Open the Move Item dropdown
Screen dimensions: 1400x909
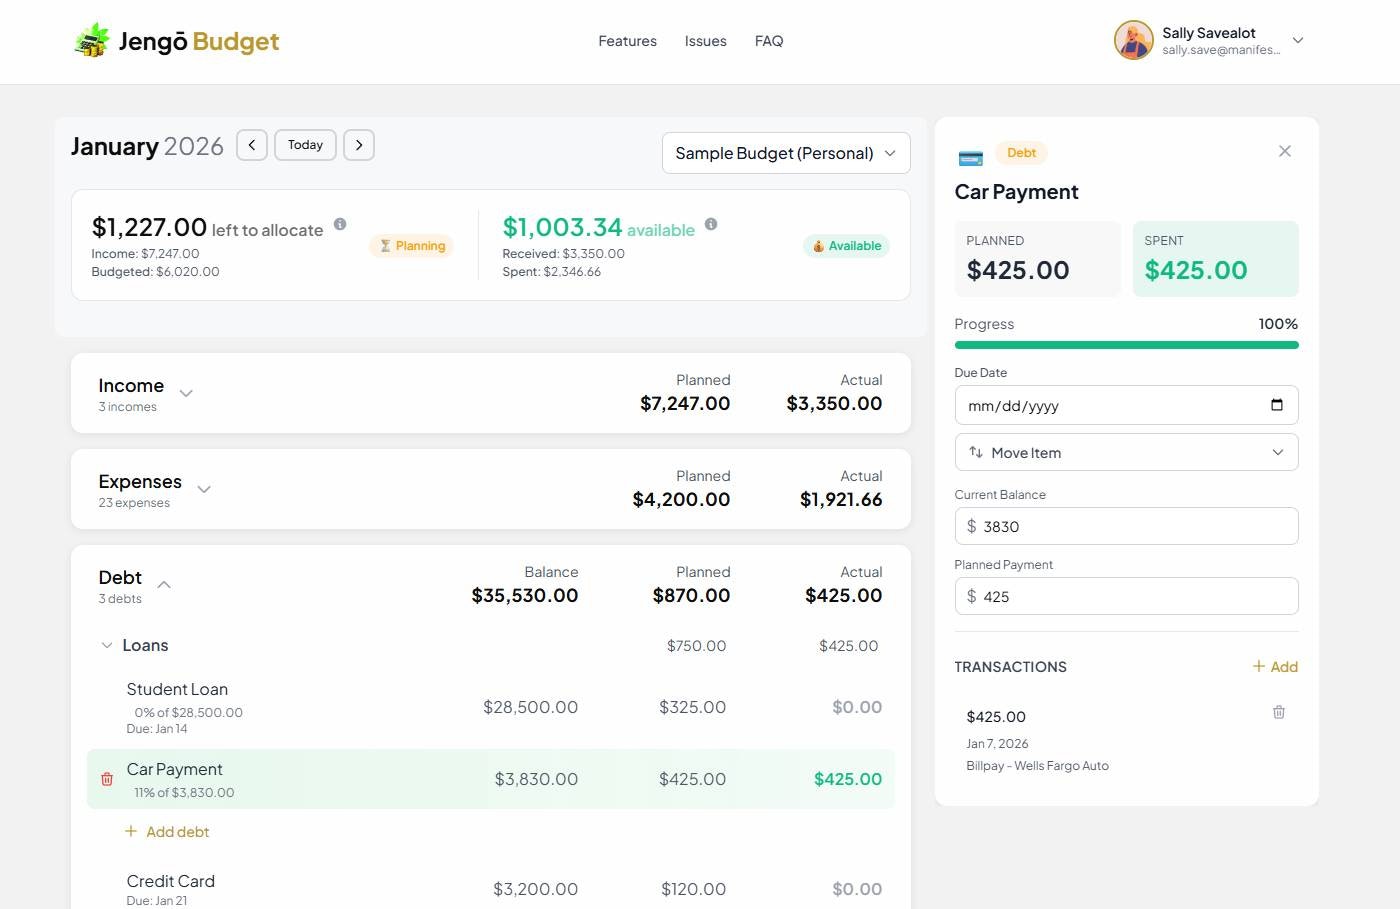click(x=1126, y=452)
